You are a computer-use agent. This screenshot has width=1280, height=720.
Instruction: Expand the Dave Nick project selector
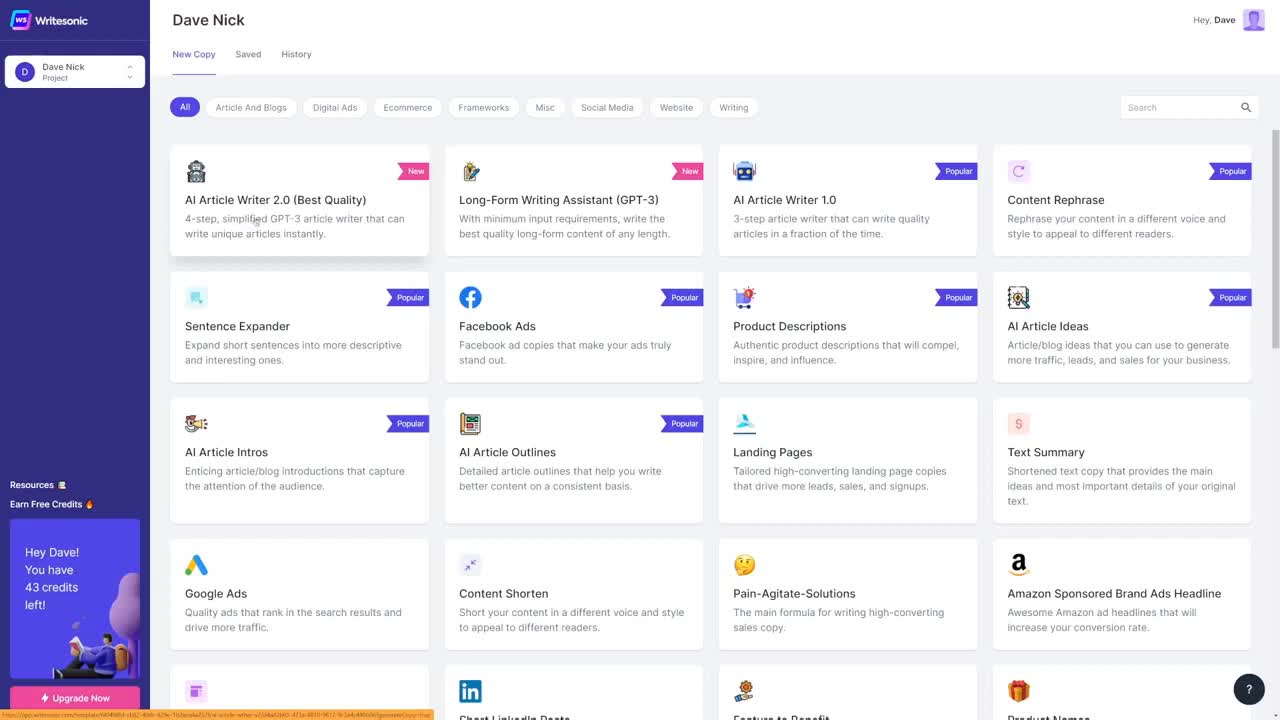tap(75, 72)
